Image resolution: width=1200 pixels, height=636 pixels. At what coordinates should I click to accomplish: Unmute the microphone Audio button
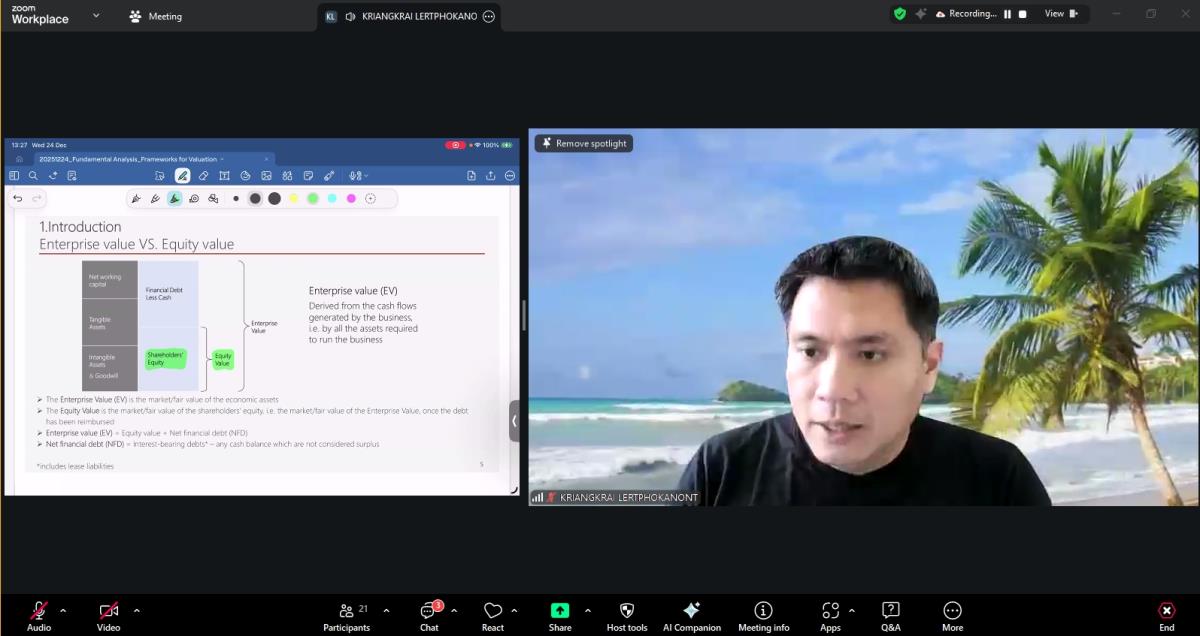coord(39,615)
